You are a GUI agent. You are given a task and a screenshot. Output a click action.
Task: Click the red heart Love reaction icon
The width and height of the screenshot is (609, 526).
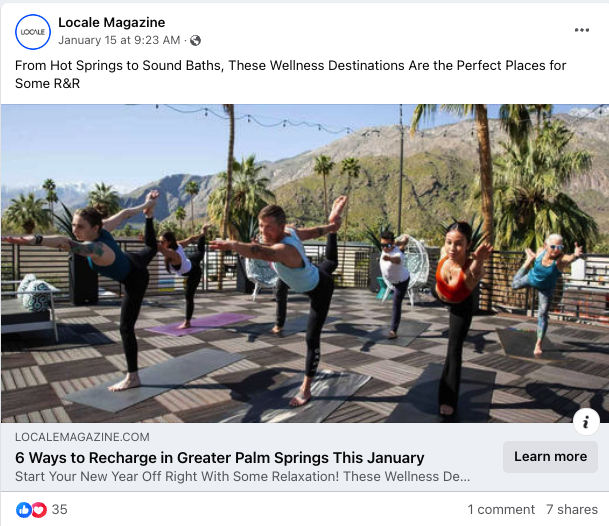click(x=39, y=510)
